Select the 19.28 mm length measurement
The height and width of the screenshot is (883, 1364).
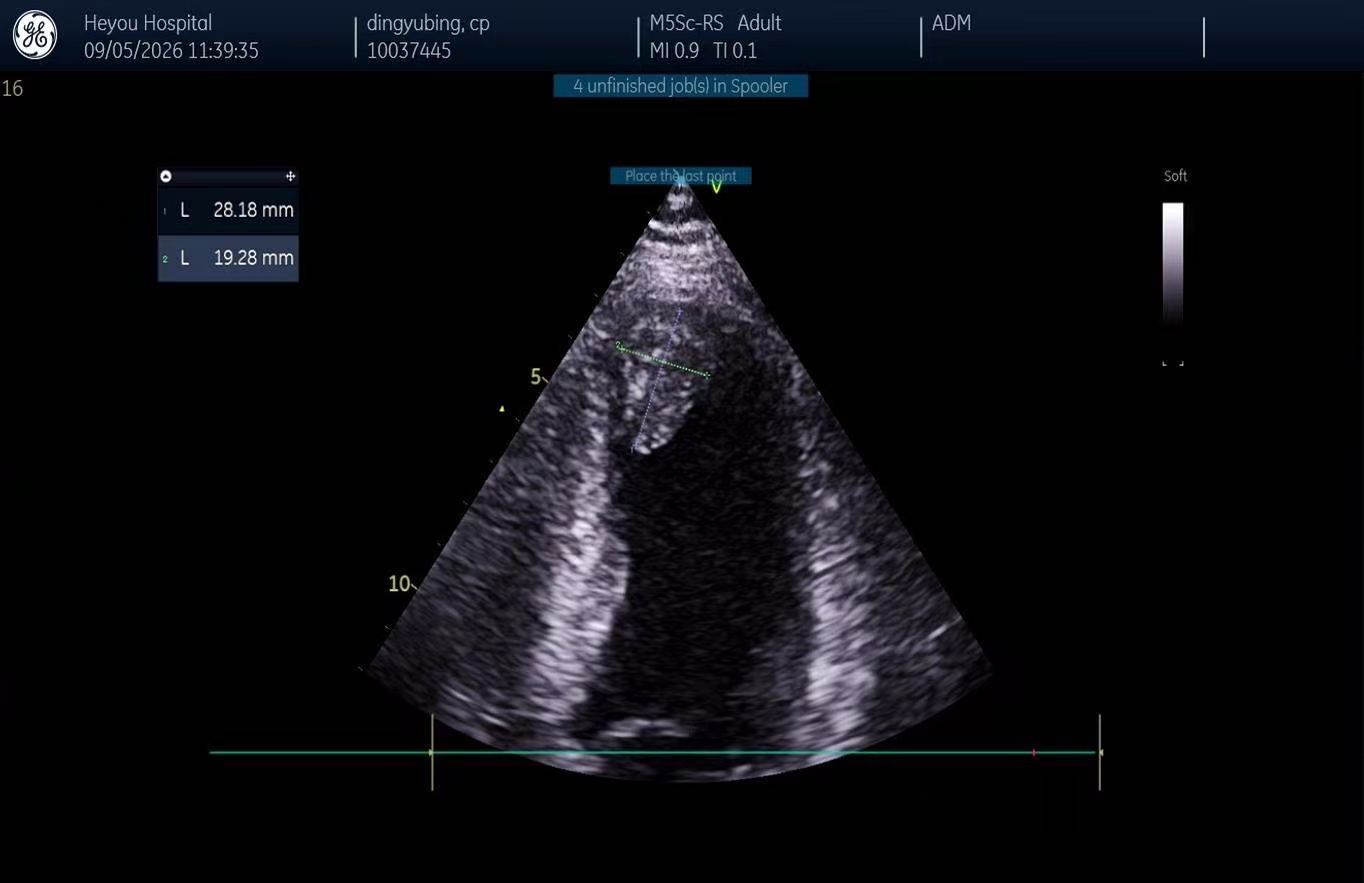tap(228, 258)
